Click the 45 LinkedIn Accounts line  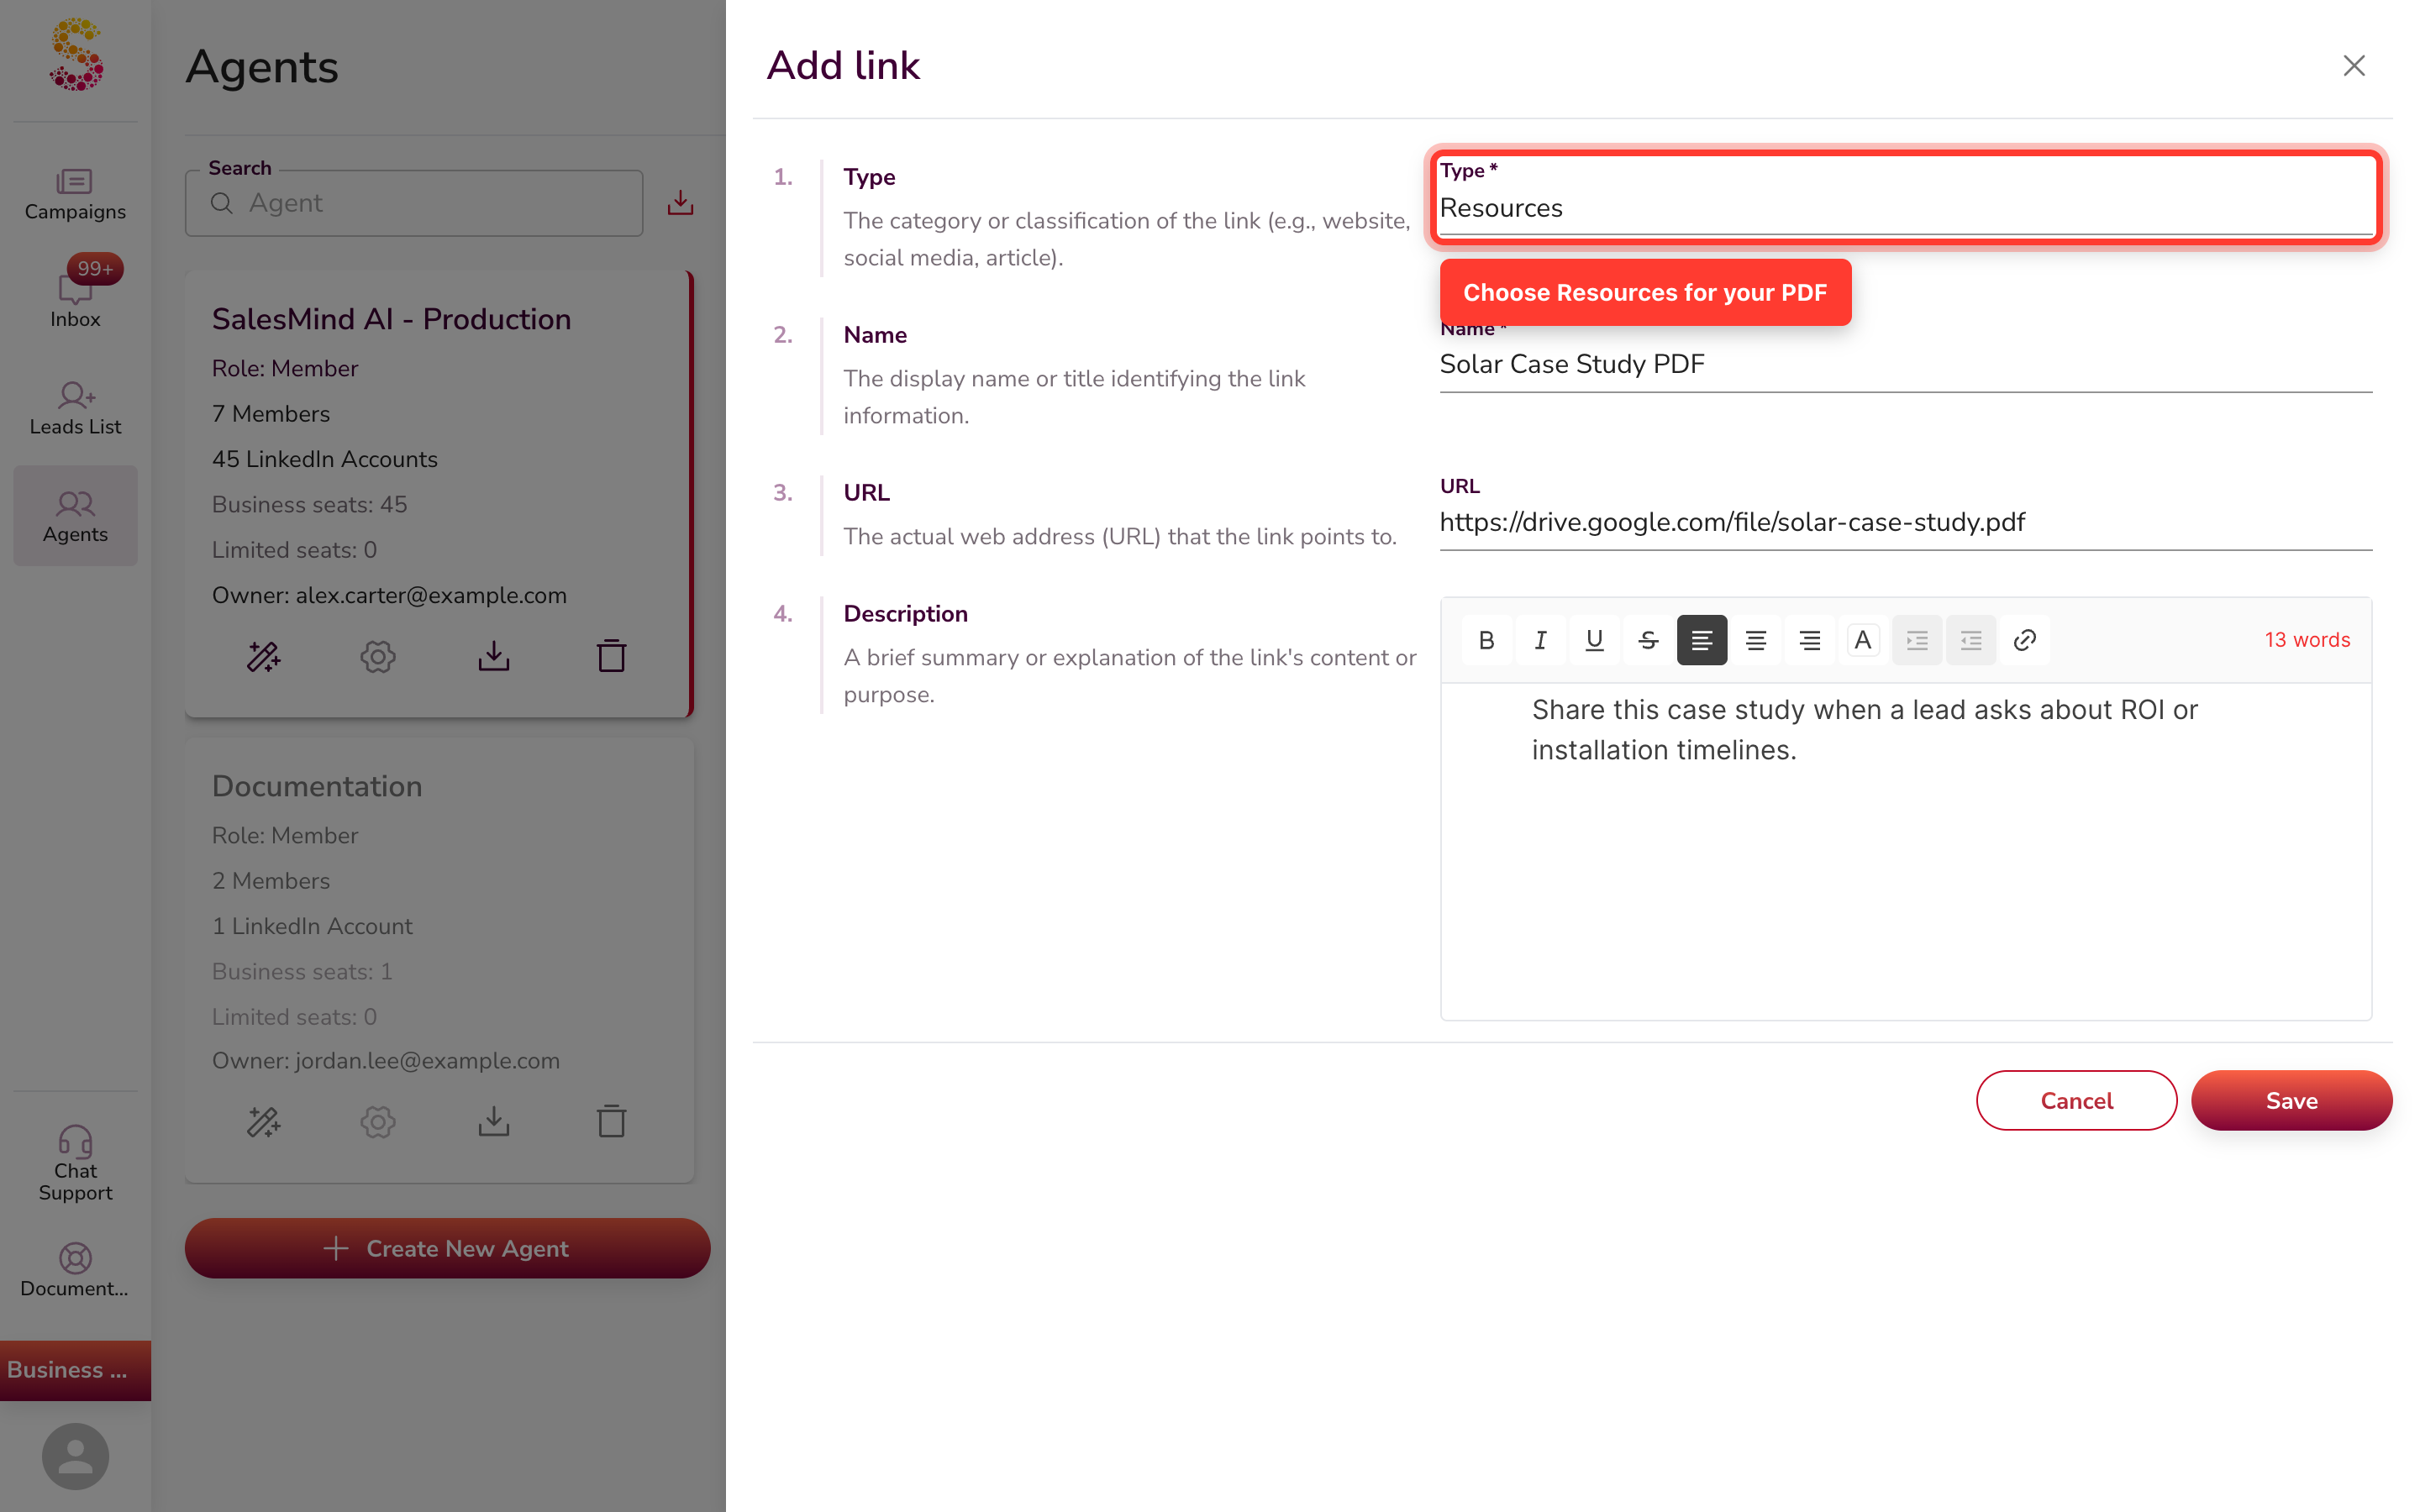click(x=325, y=459)
